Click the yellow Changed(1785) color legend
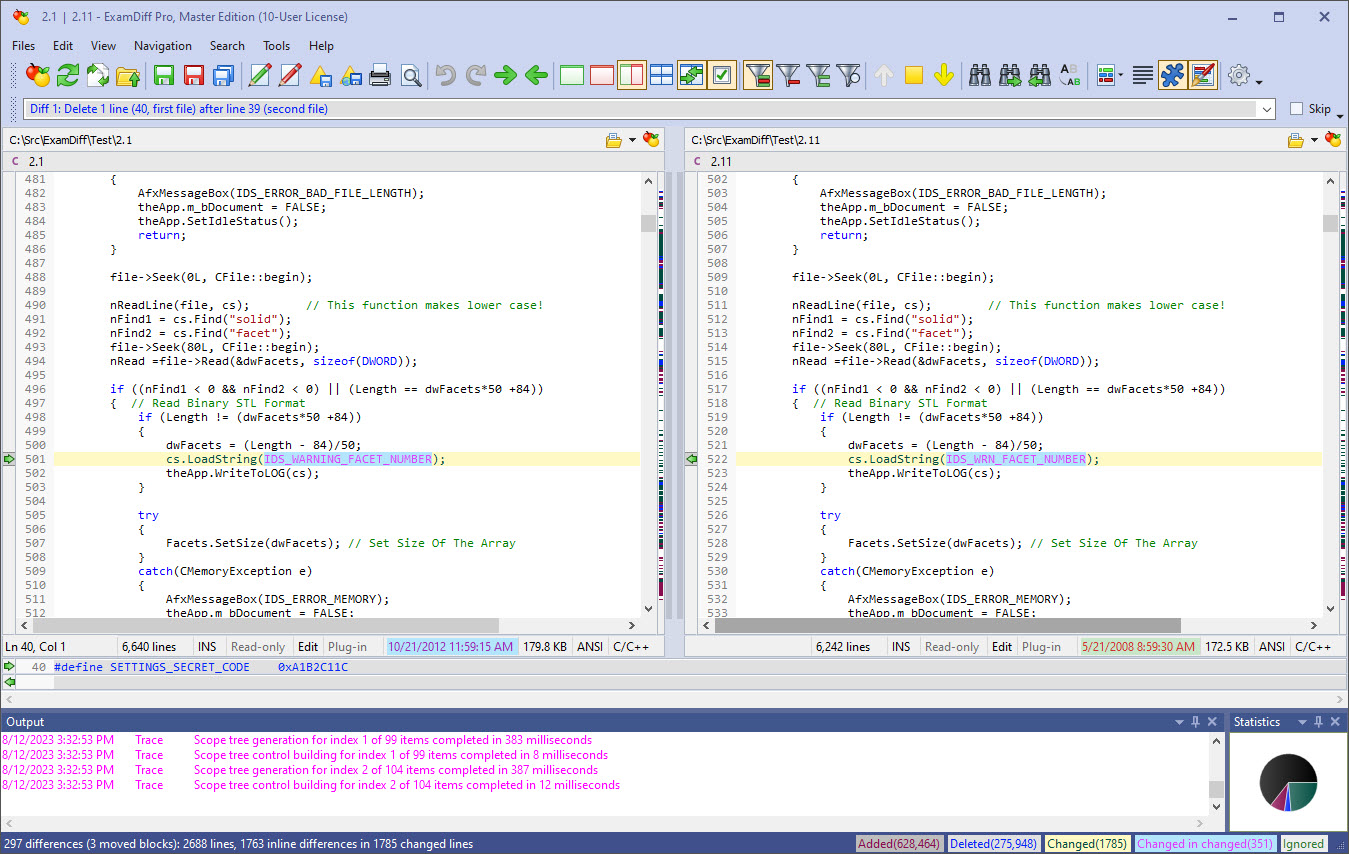 click(x=1086, y=844)
